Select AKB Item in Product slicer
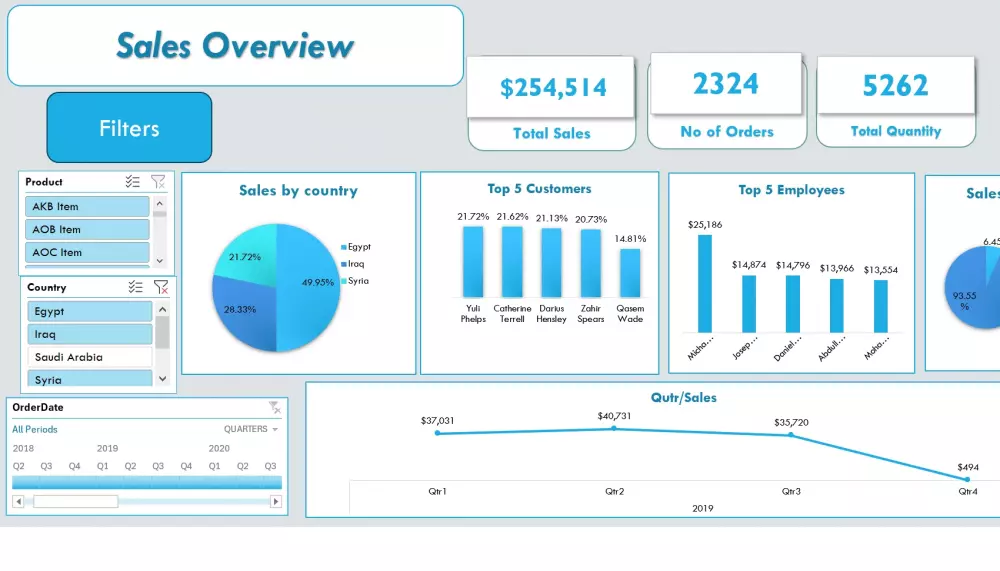The height and width of the screenshot is (571, 1000). (87, 207)
